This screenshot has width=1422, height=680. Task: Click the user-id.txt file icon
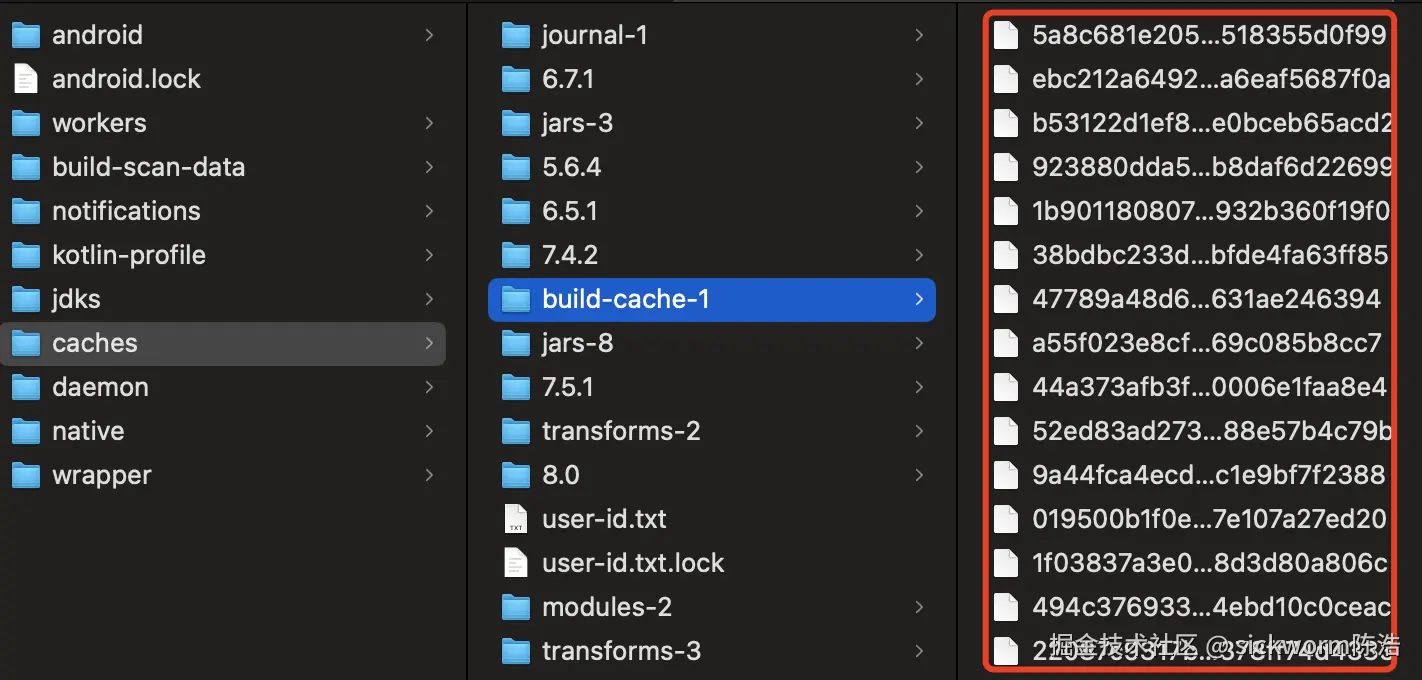[x=515, y=519]
